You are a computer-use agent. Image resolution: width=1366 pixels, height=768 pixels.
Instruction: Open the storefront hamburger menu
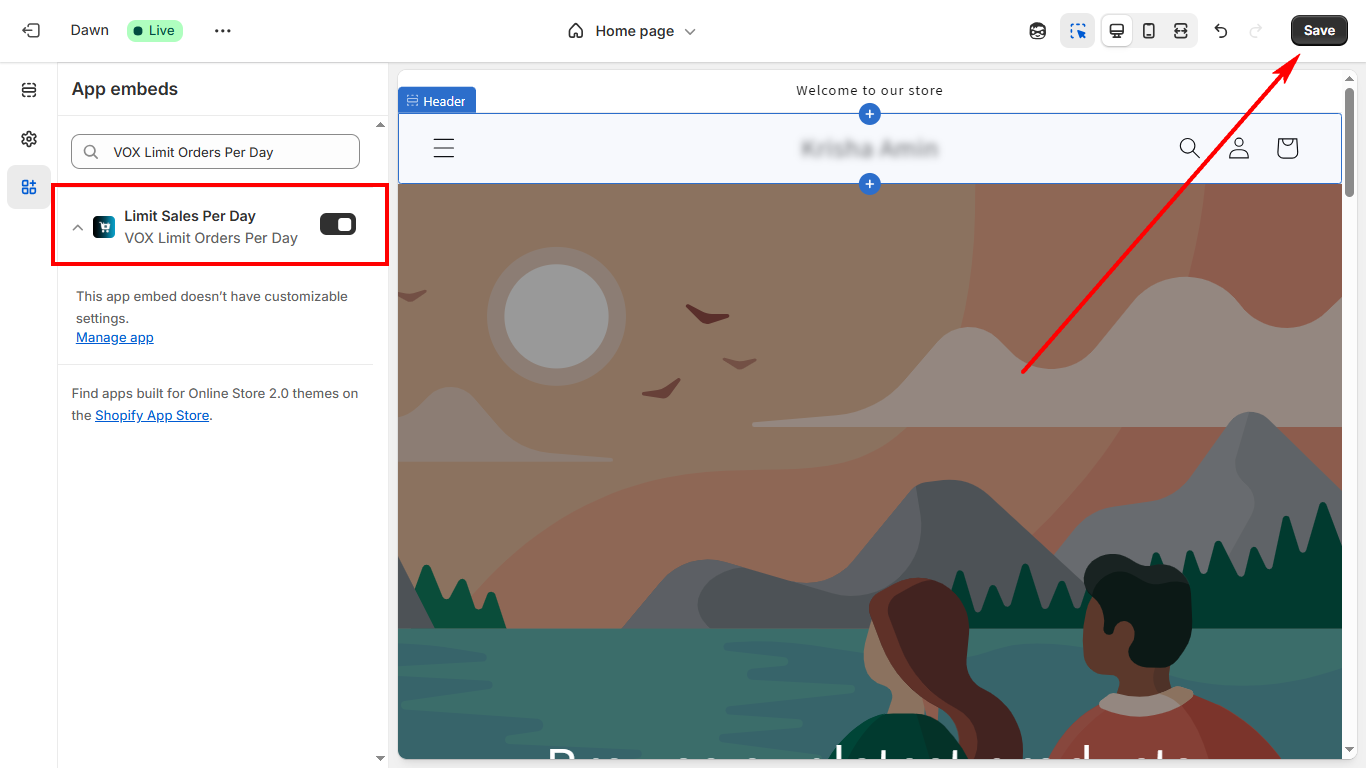tap(444, 149)
